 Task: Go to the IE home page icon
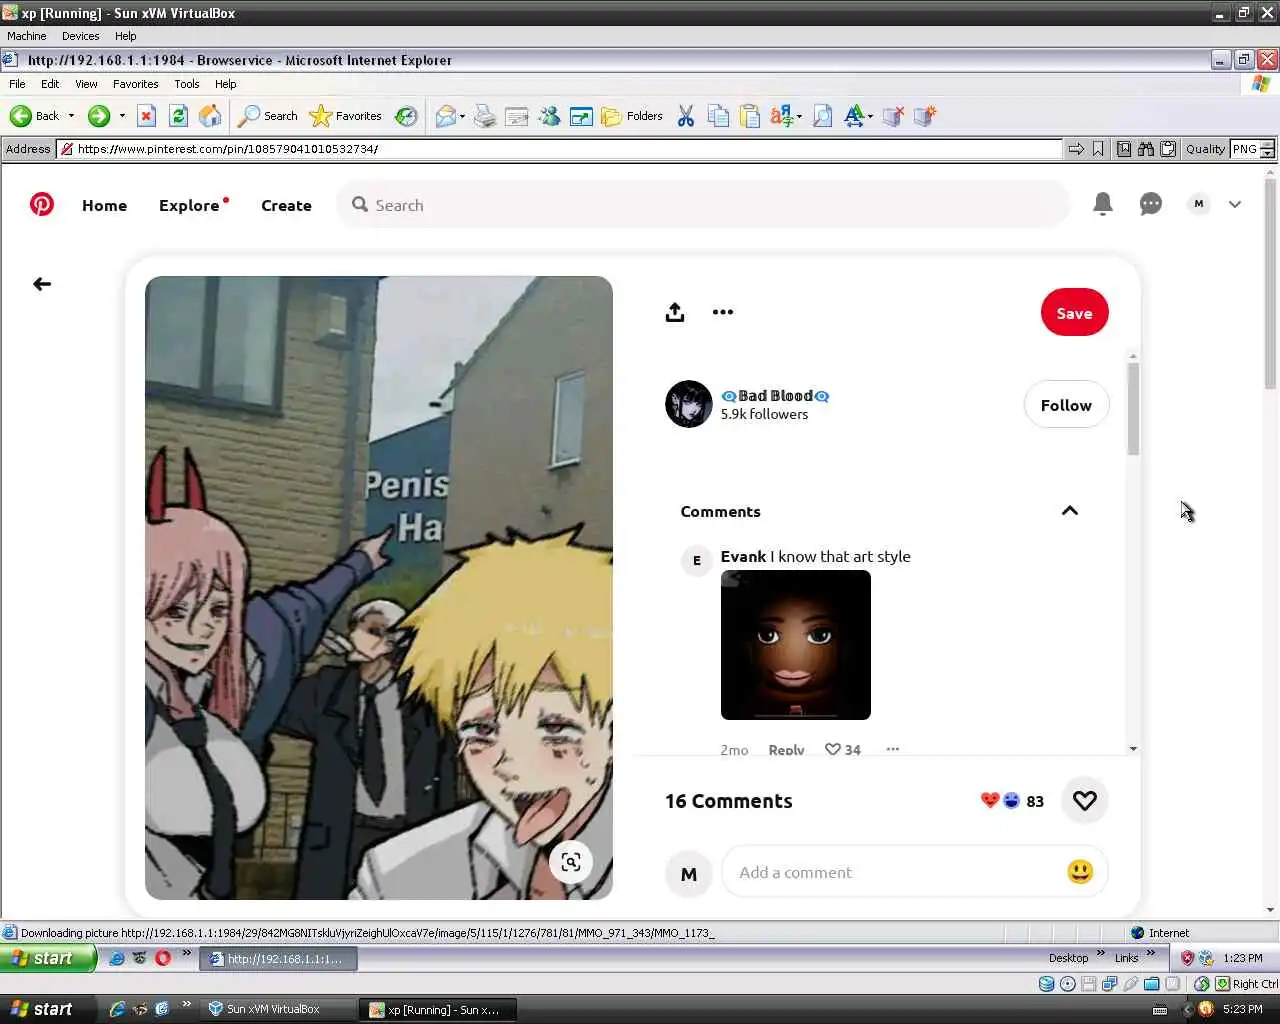[x=210, y=116]
